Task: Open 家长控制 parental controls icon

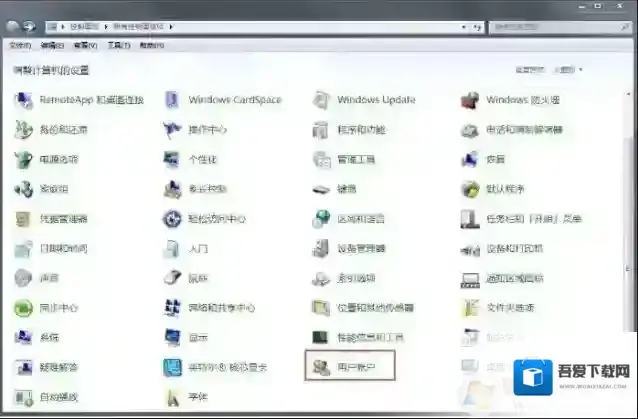Action: 172,189
